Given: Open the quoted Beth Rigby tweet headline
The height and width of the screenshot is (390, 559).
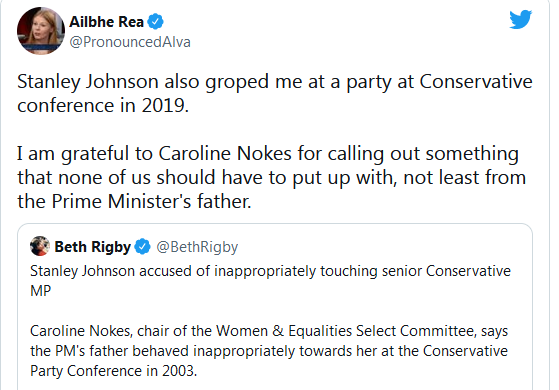Looking at the screenshot, I should [270, 281].
